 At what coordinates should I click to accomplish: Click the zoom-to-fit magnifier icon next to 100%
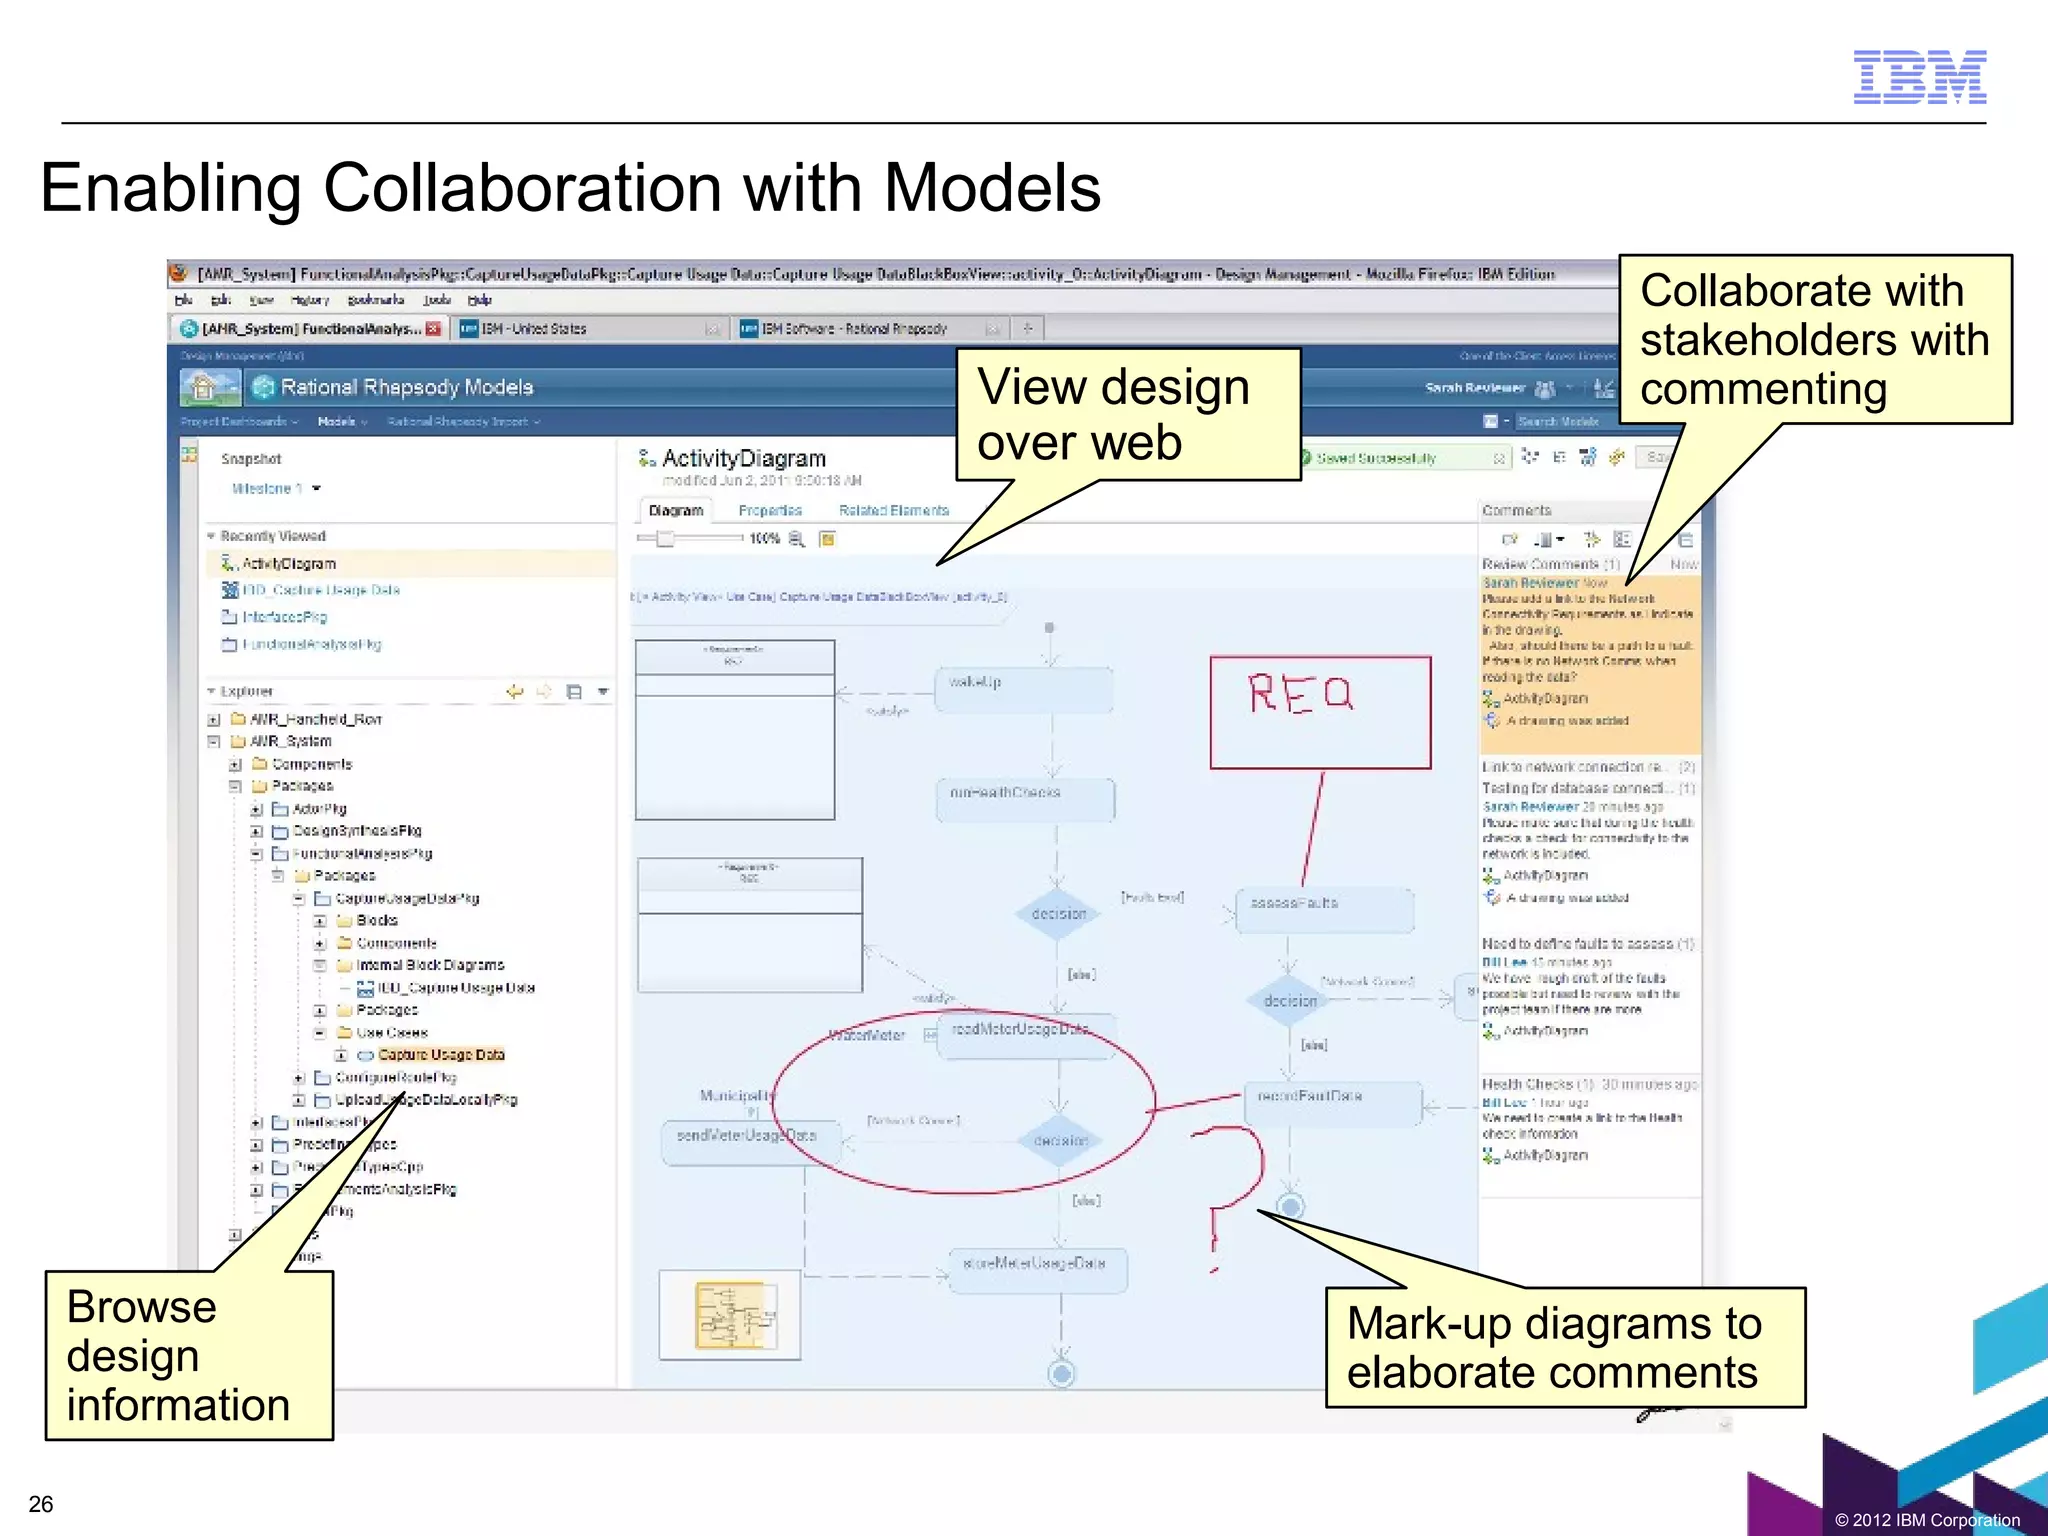pos(797,539)
